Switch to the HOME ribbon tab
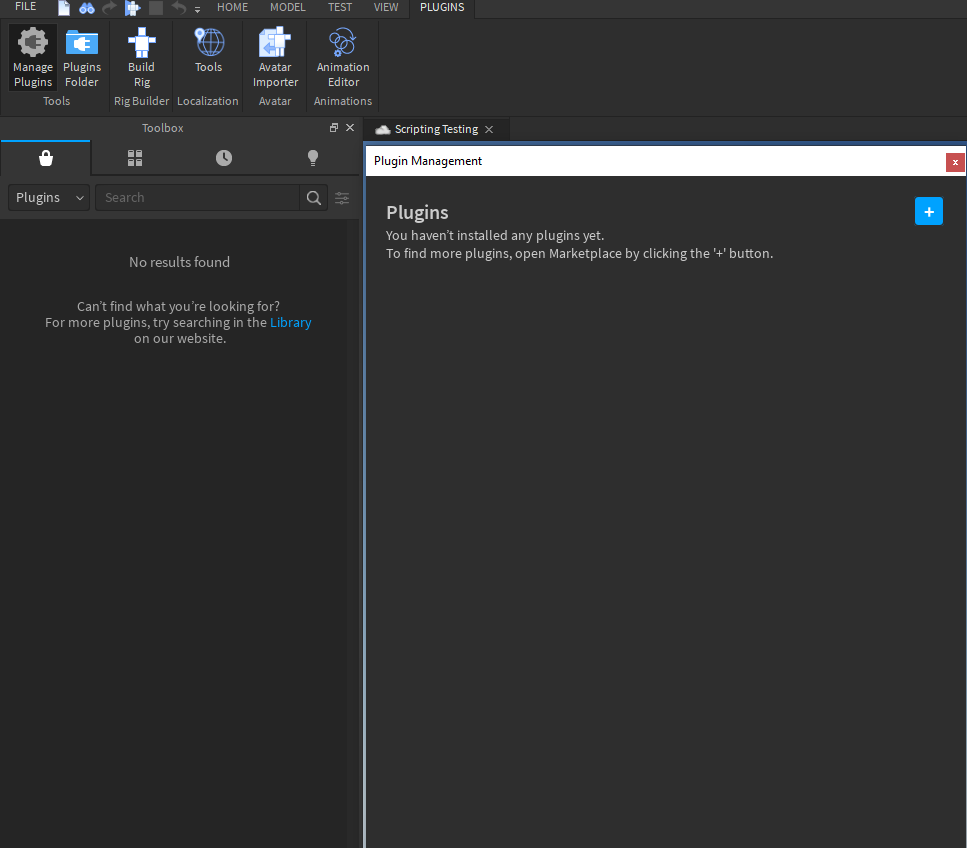The height and width of the screenshot is (848, 967). coord(232,7)
